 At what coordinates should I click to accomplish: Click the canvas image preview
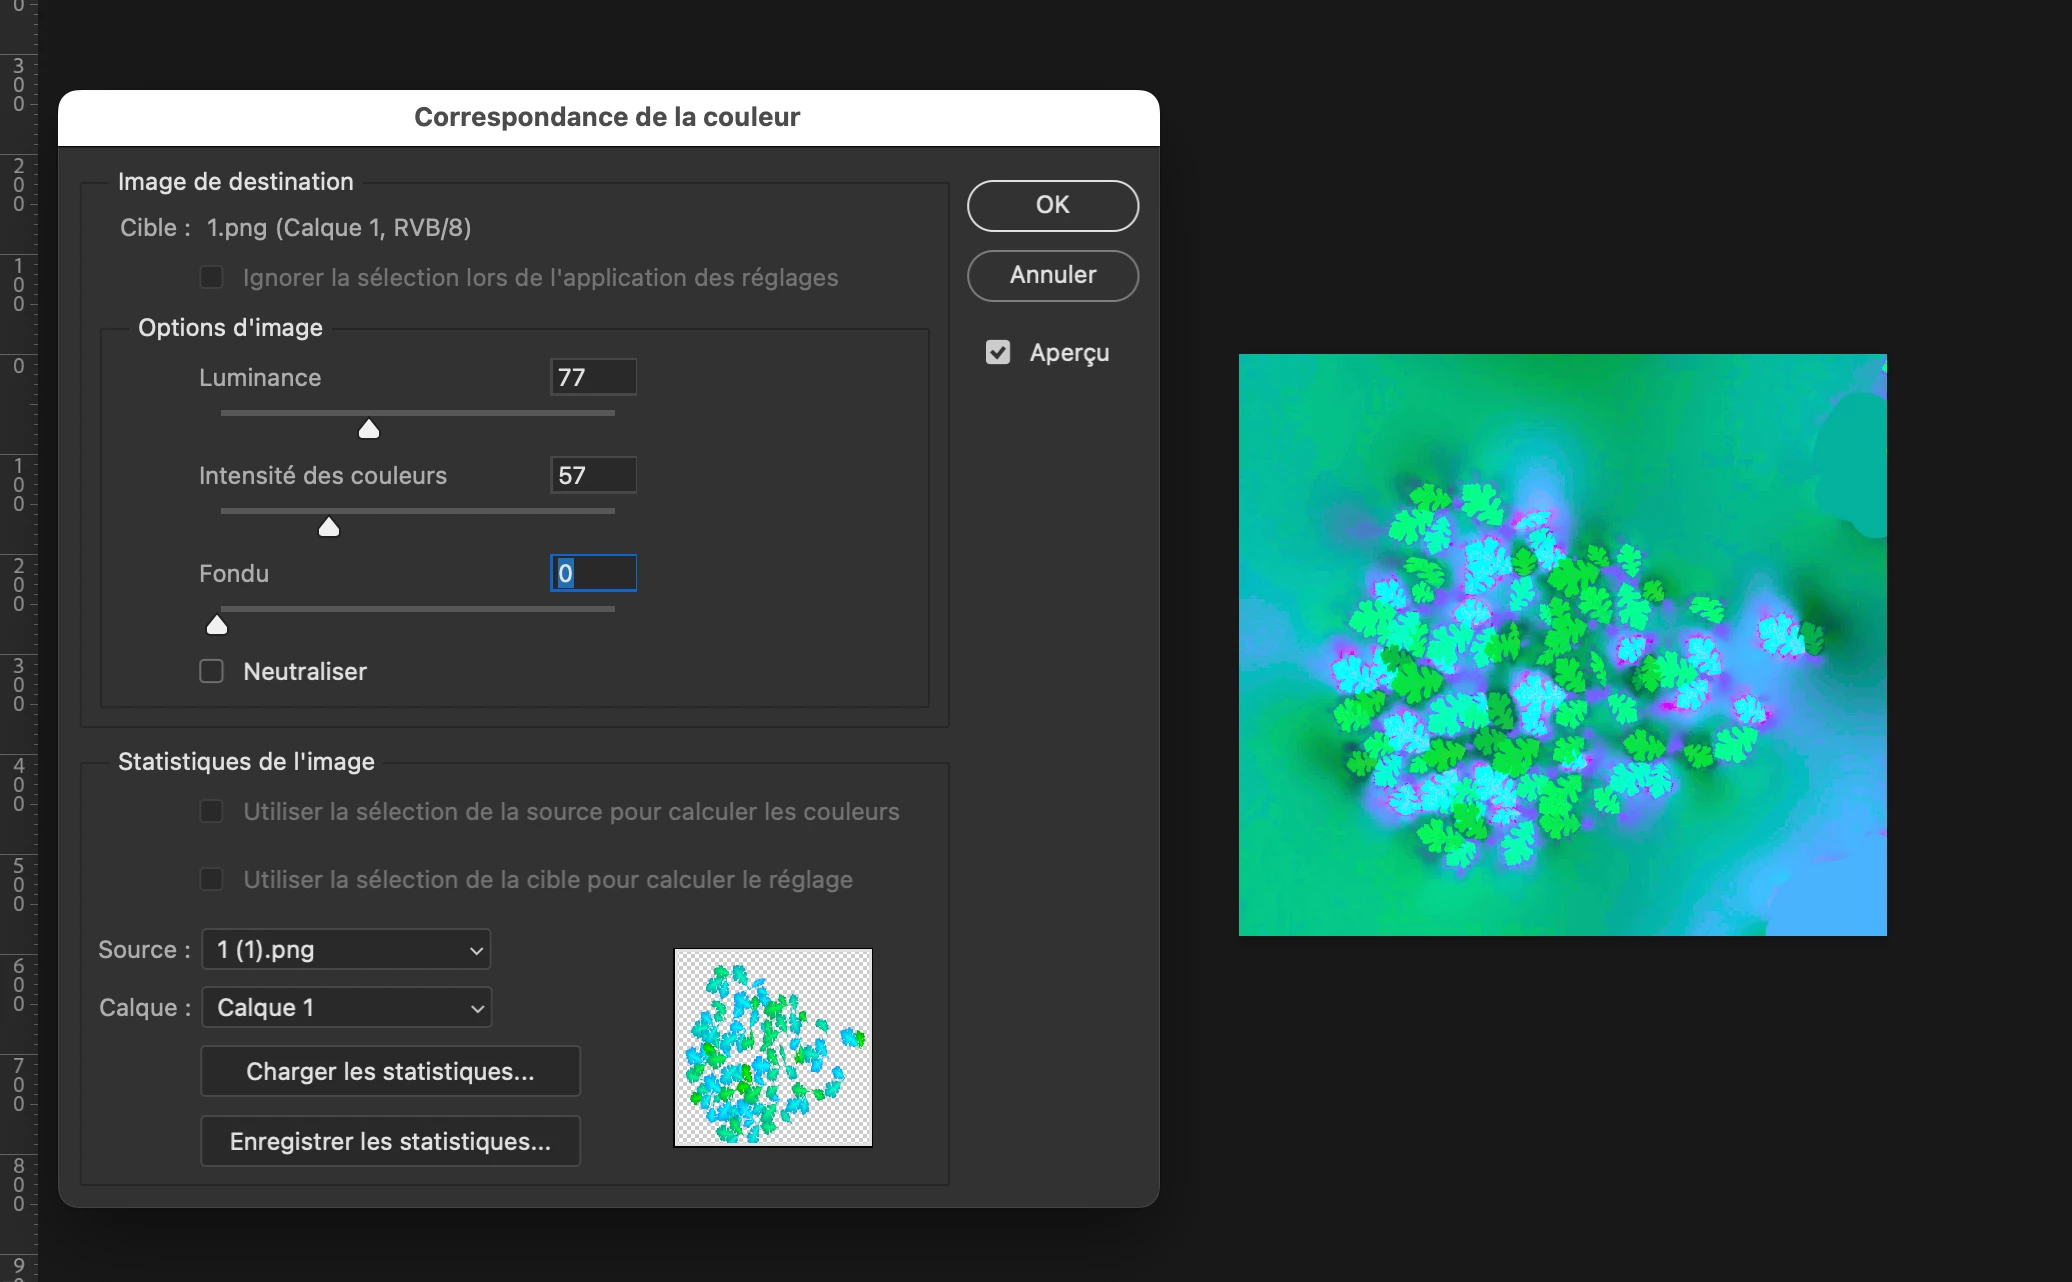pos(1562,645)
